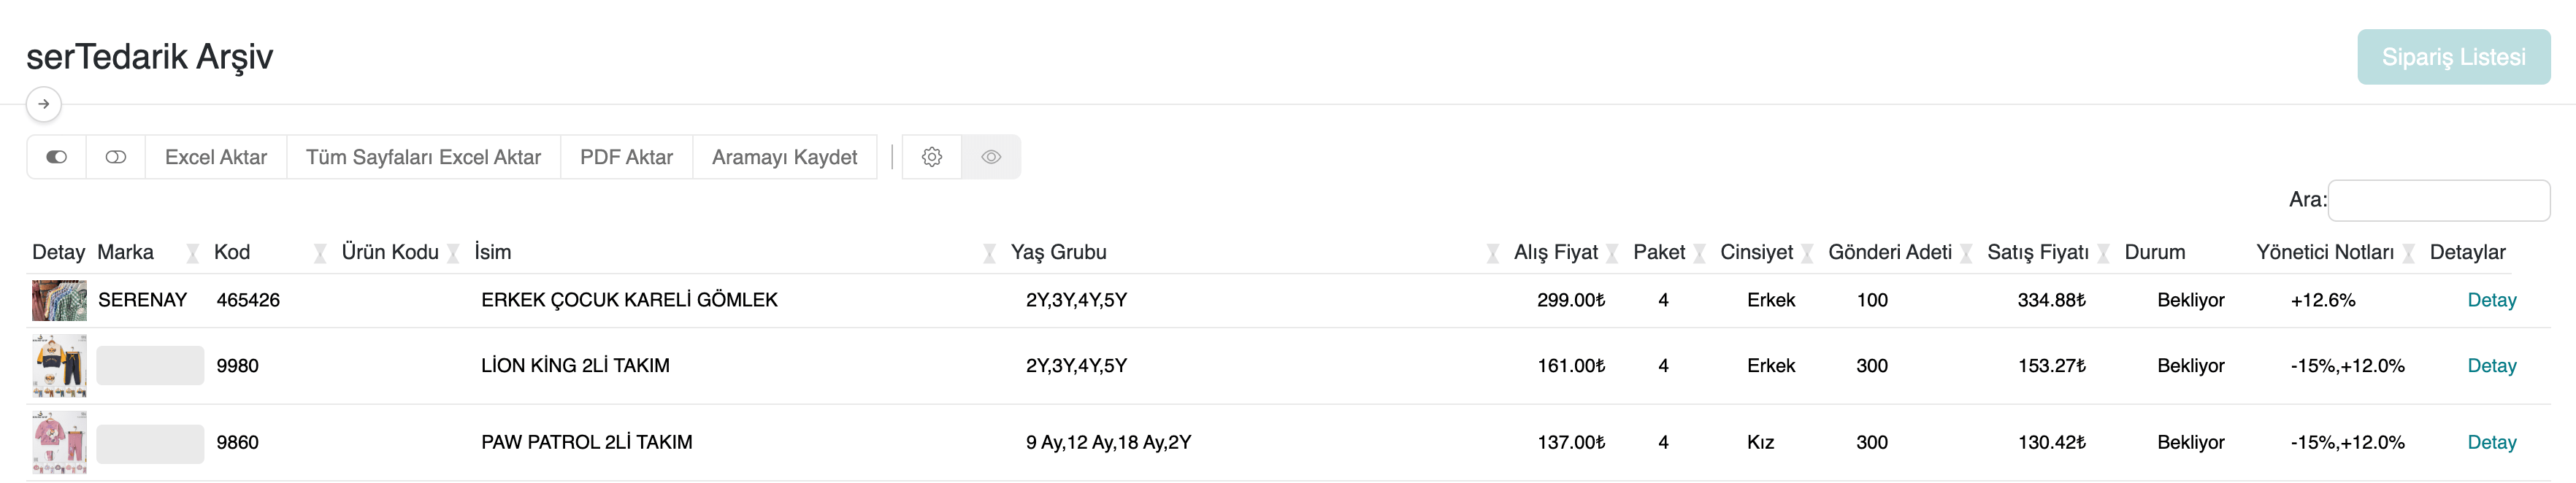Save the search with Aramayı Kaydet

click(x=784, y=157)
